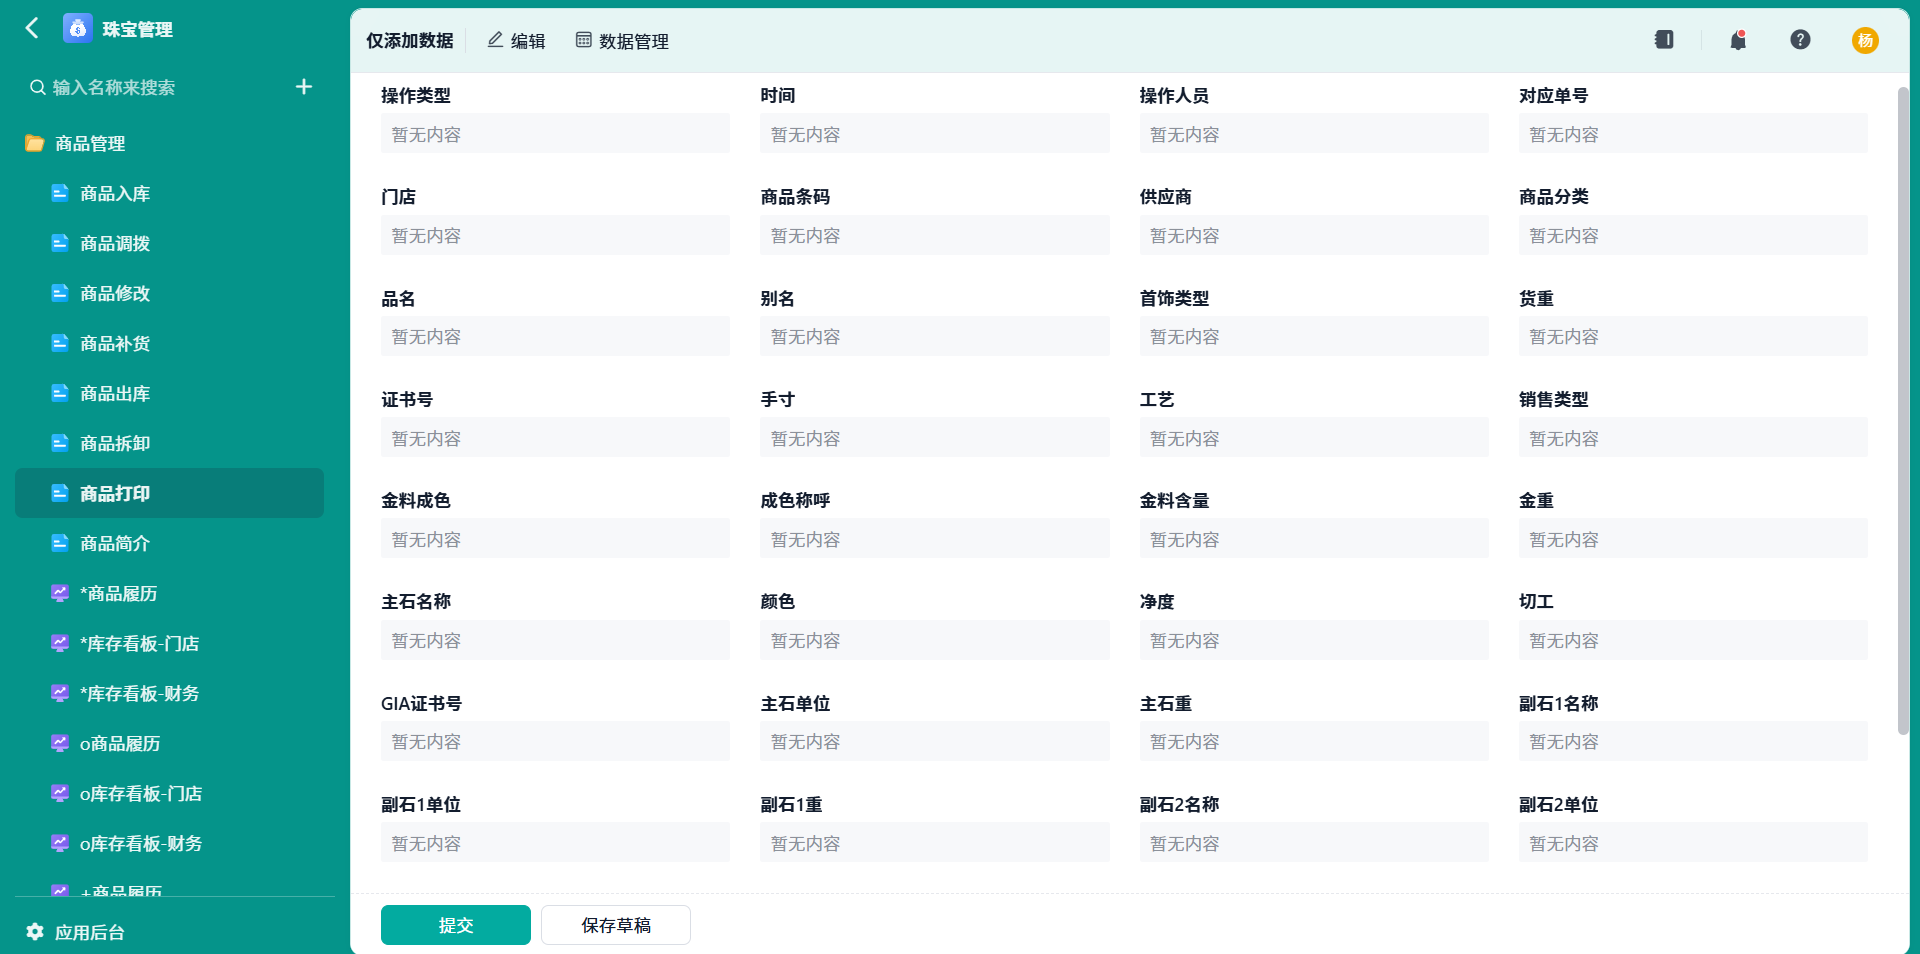The height and width of the screenshot is (954, 1920).
Task: Click the 副石2单位 field
Action: click(1693, 843)
